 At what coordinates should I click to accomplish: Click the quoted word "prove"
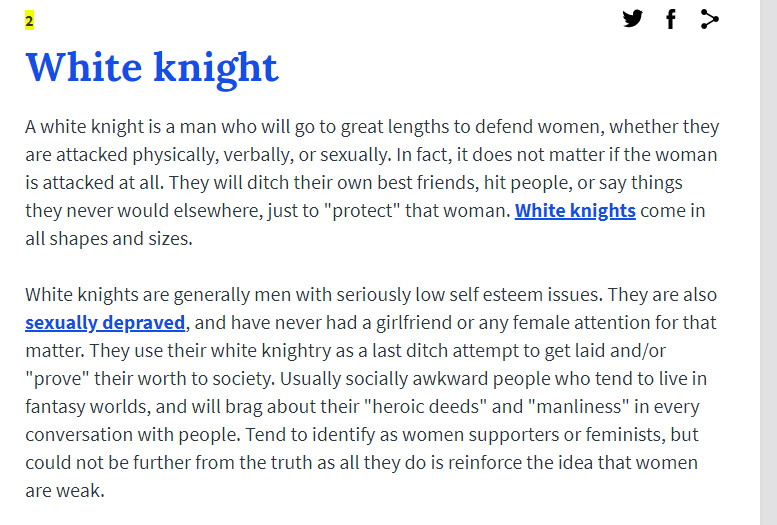point(58,379)
